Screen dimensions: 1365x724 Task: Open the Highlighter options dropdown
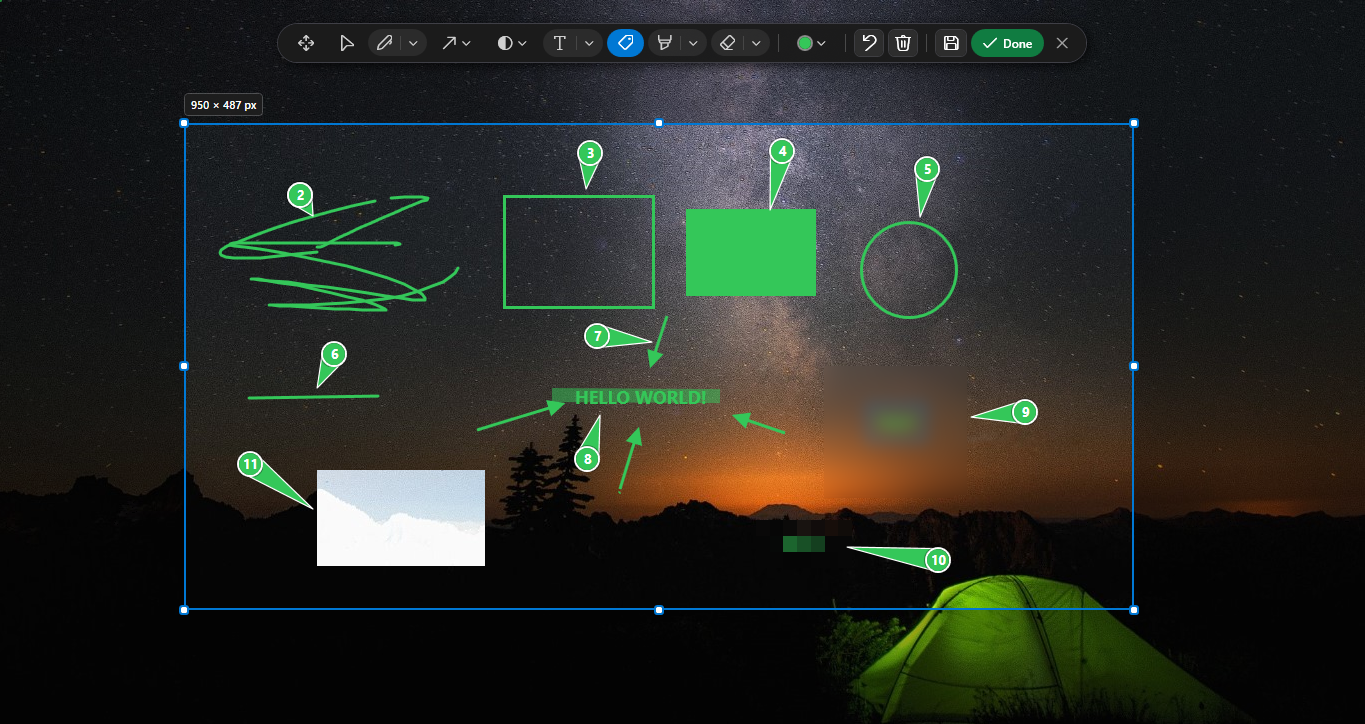(693, 43)
